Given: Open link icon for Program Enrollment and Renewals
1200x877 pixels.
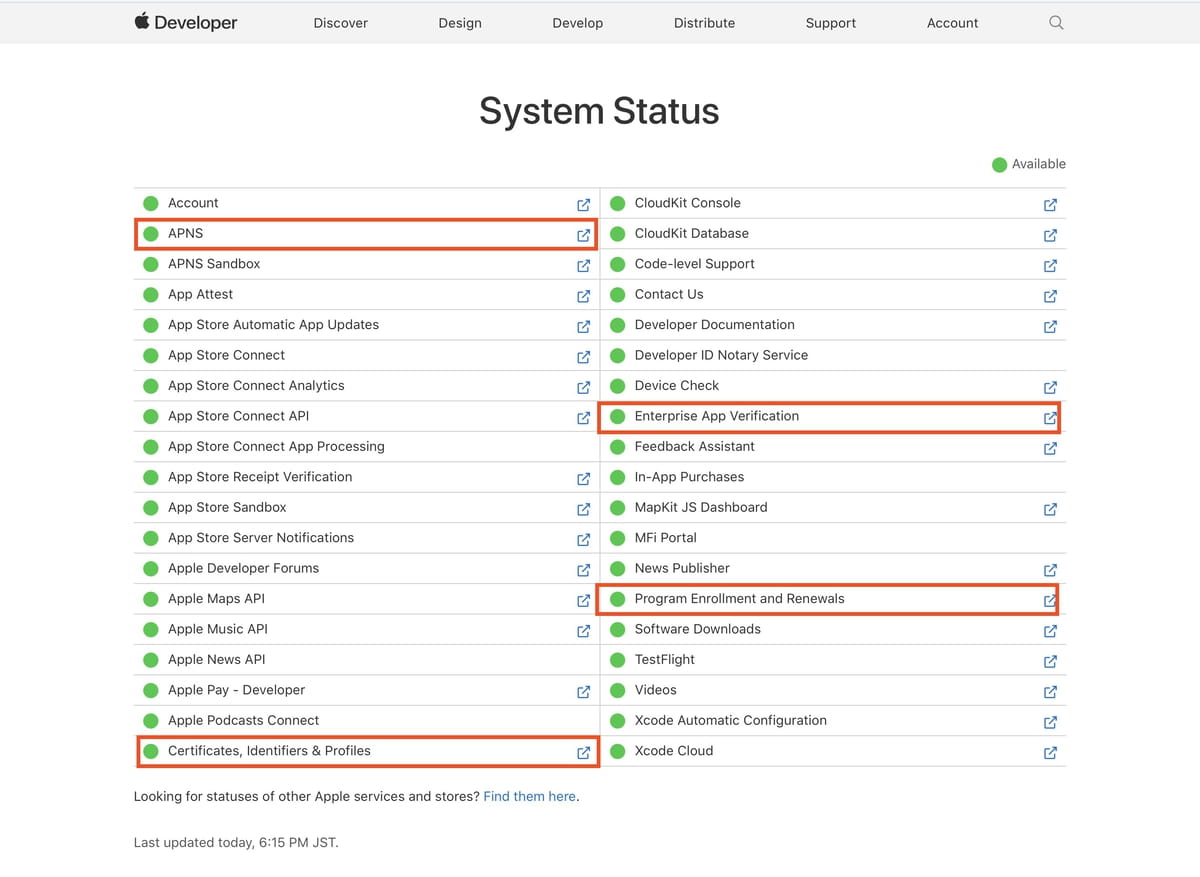Looking at the screenshot, I should point(1050,600).
